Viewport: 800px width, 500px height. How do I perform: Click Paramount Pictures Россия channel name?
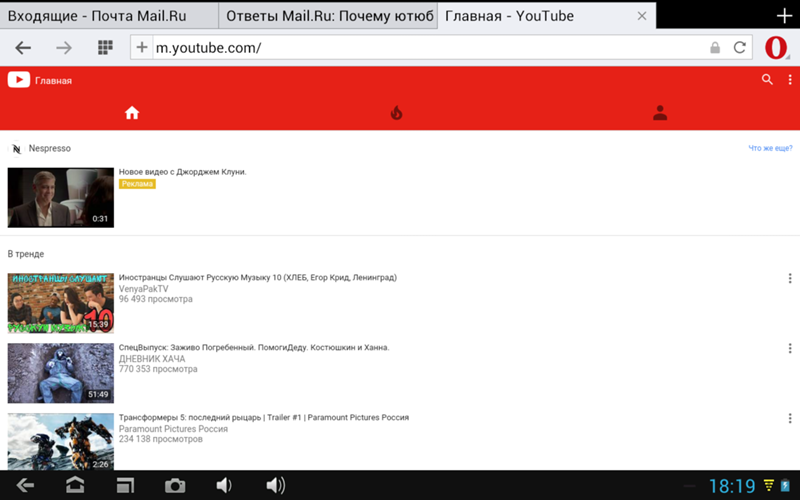(173, 429)
